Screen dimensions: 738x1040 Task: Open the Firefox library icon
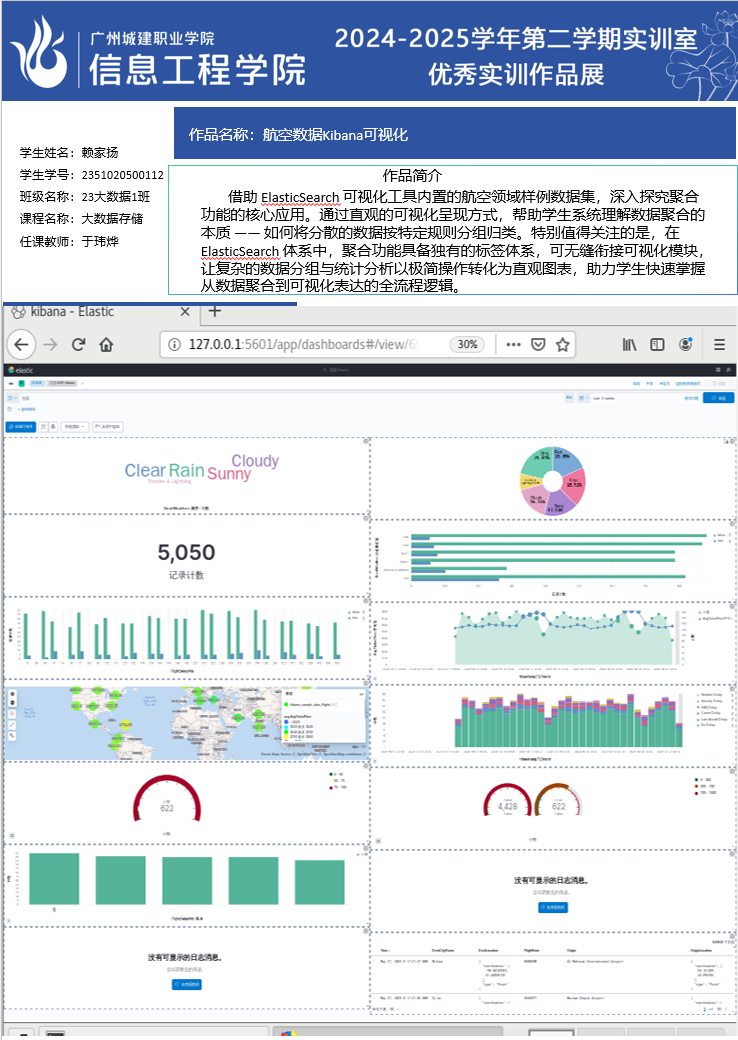[629, 344]
